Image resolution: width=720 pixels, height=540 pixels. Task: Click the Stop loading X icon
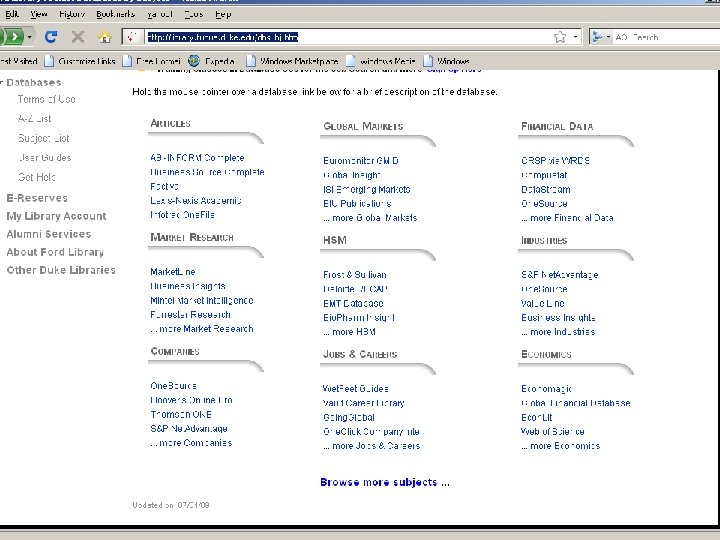(78, 37)
